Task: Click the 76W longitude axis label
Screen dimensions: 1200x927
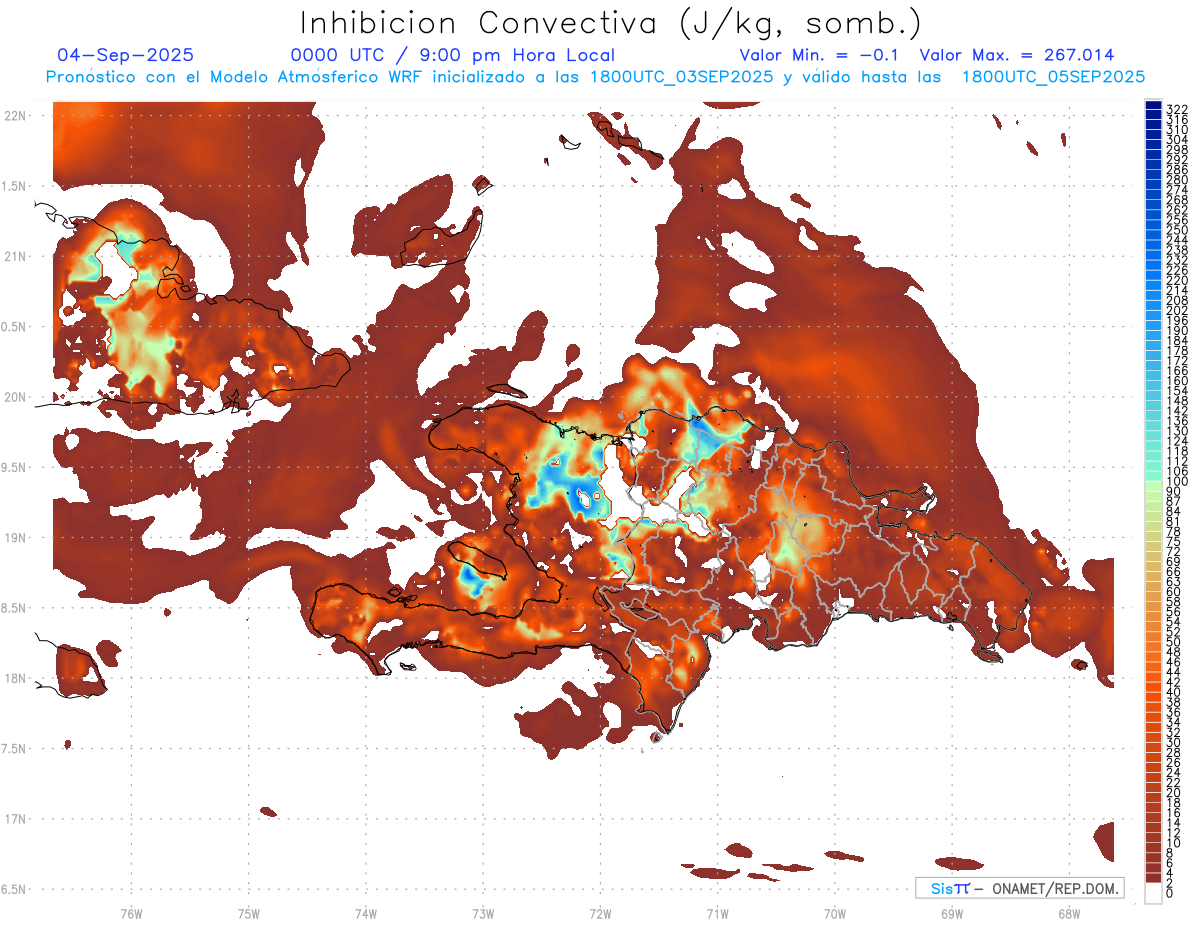Action: [x=131, y=913]
